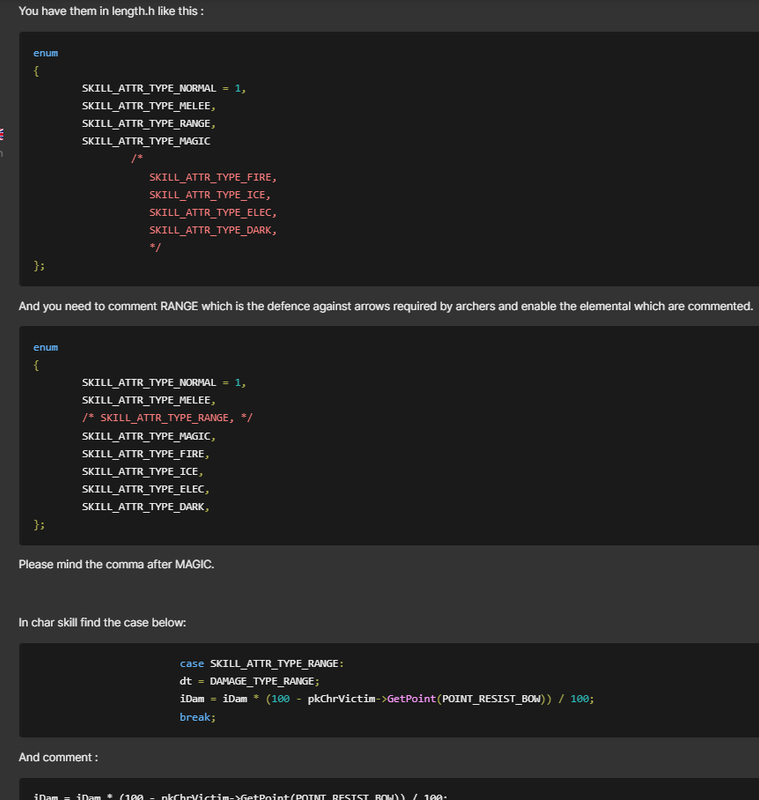This screenshot has width=759, height=800.
Task: Click the white 'SKILL_ATTR_TYPE_ICE,' line in second block
Action: pyautogui.click(x=142, y=471)
